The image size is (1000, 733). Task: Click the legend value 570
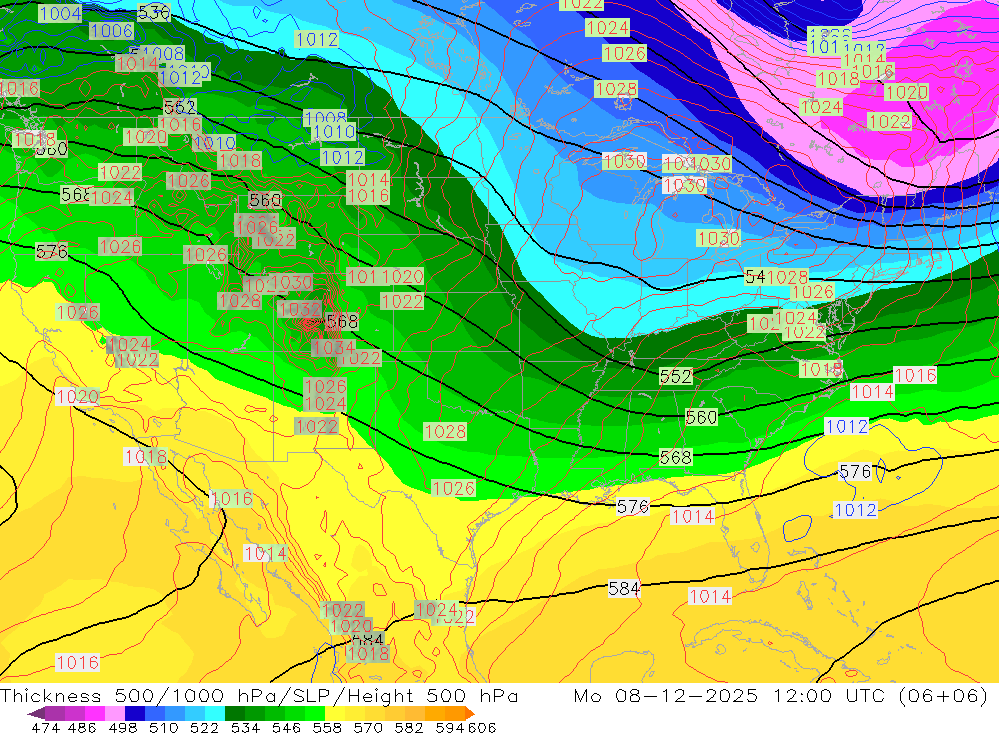[x=368, y=727]
